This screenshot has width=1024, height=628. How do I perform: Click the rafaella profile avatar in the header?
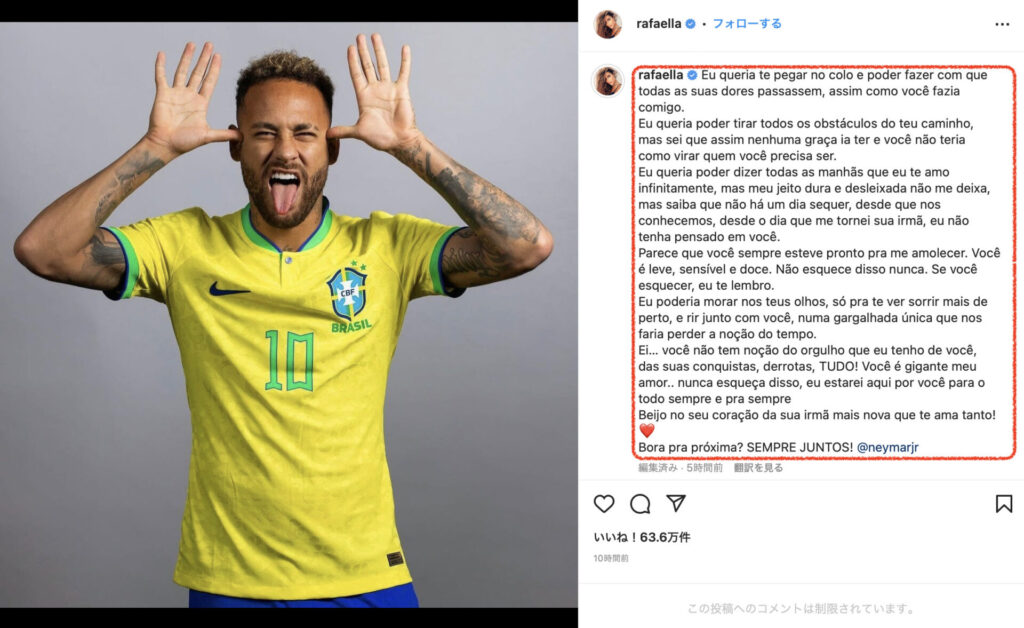pos(607,24)
